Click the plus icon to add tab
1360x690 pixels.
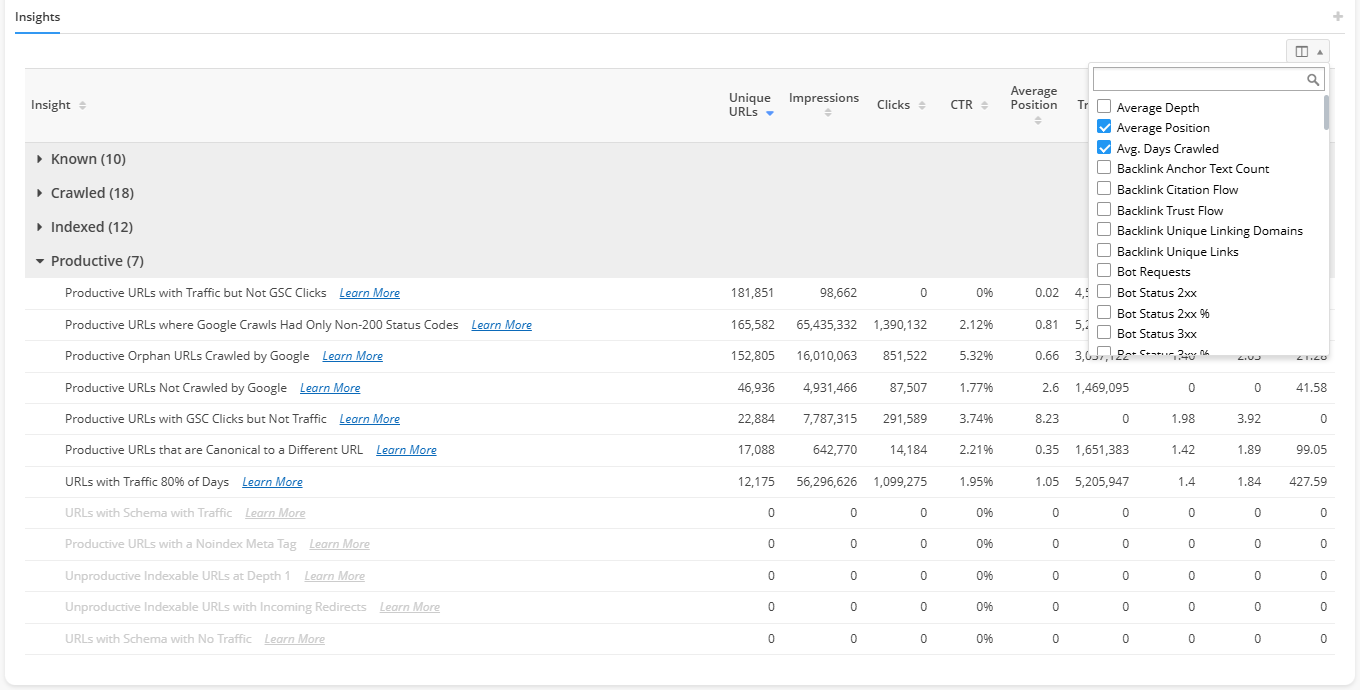click(x=1338, y=17)
